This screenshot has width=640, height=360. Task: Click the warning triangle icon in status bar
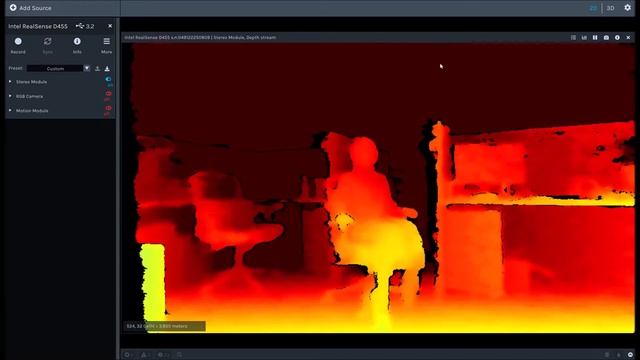(x=145, y=355)
